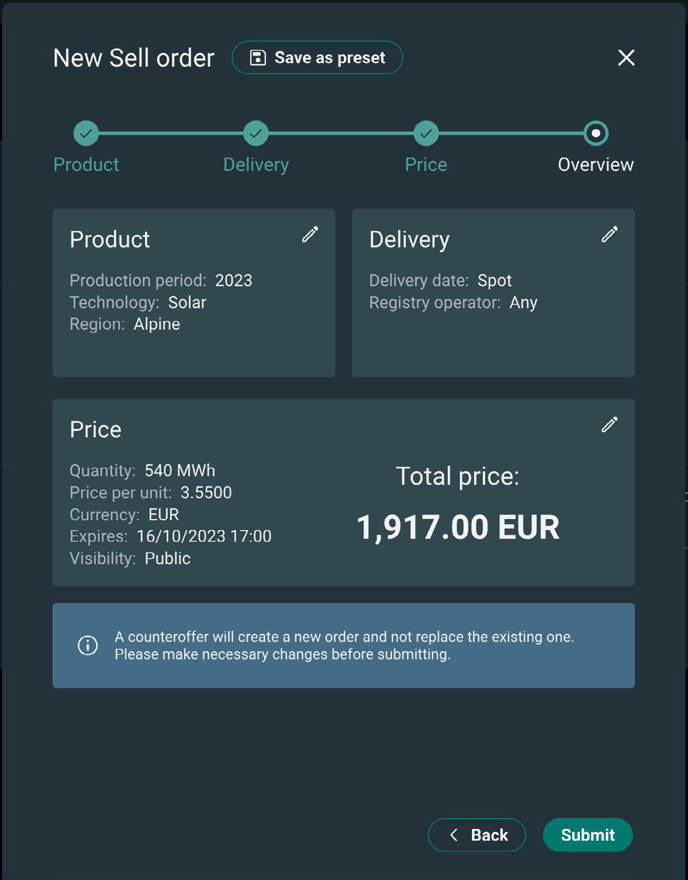Submit the sell order

point(587,835)
